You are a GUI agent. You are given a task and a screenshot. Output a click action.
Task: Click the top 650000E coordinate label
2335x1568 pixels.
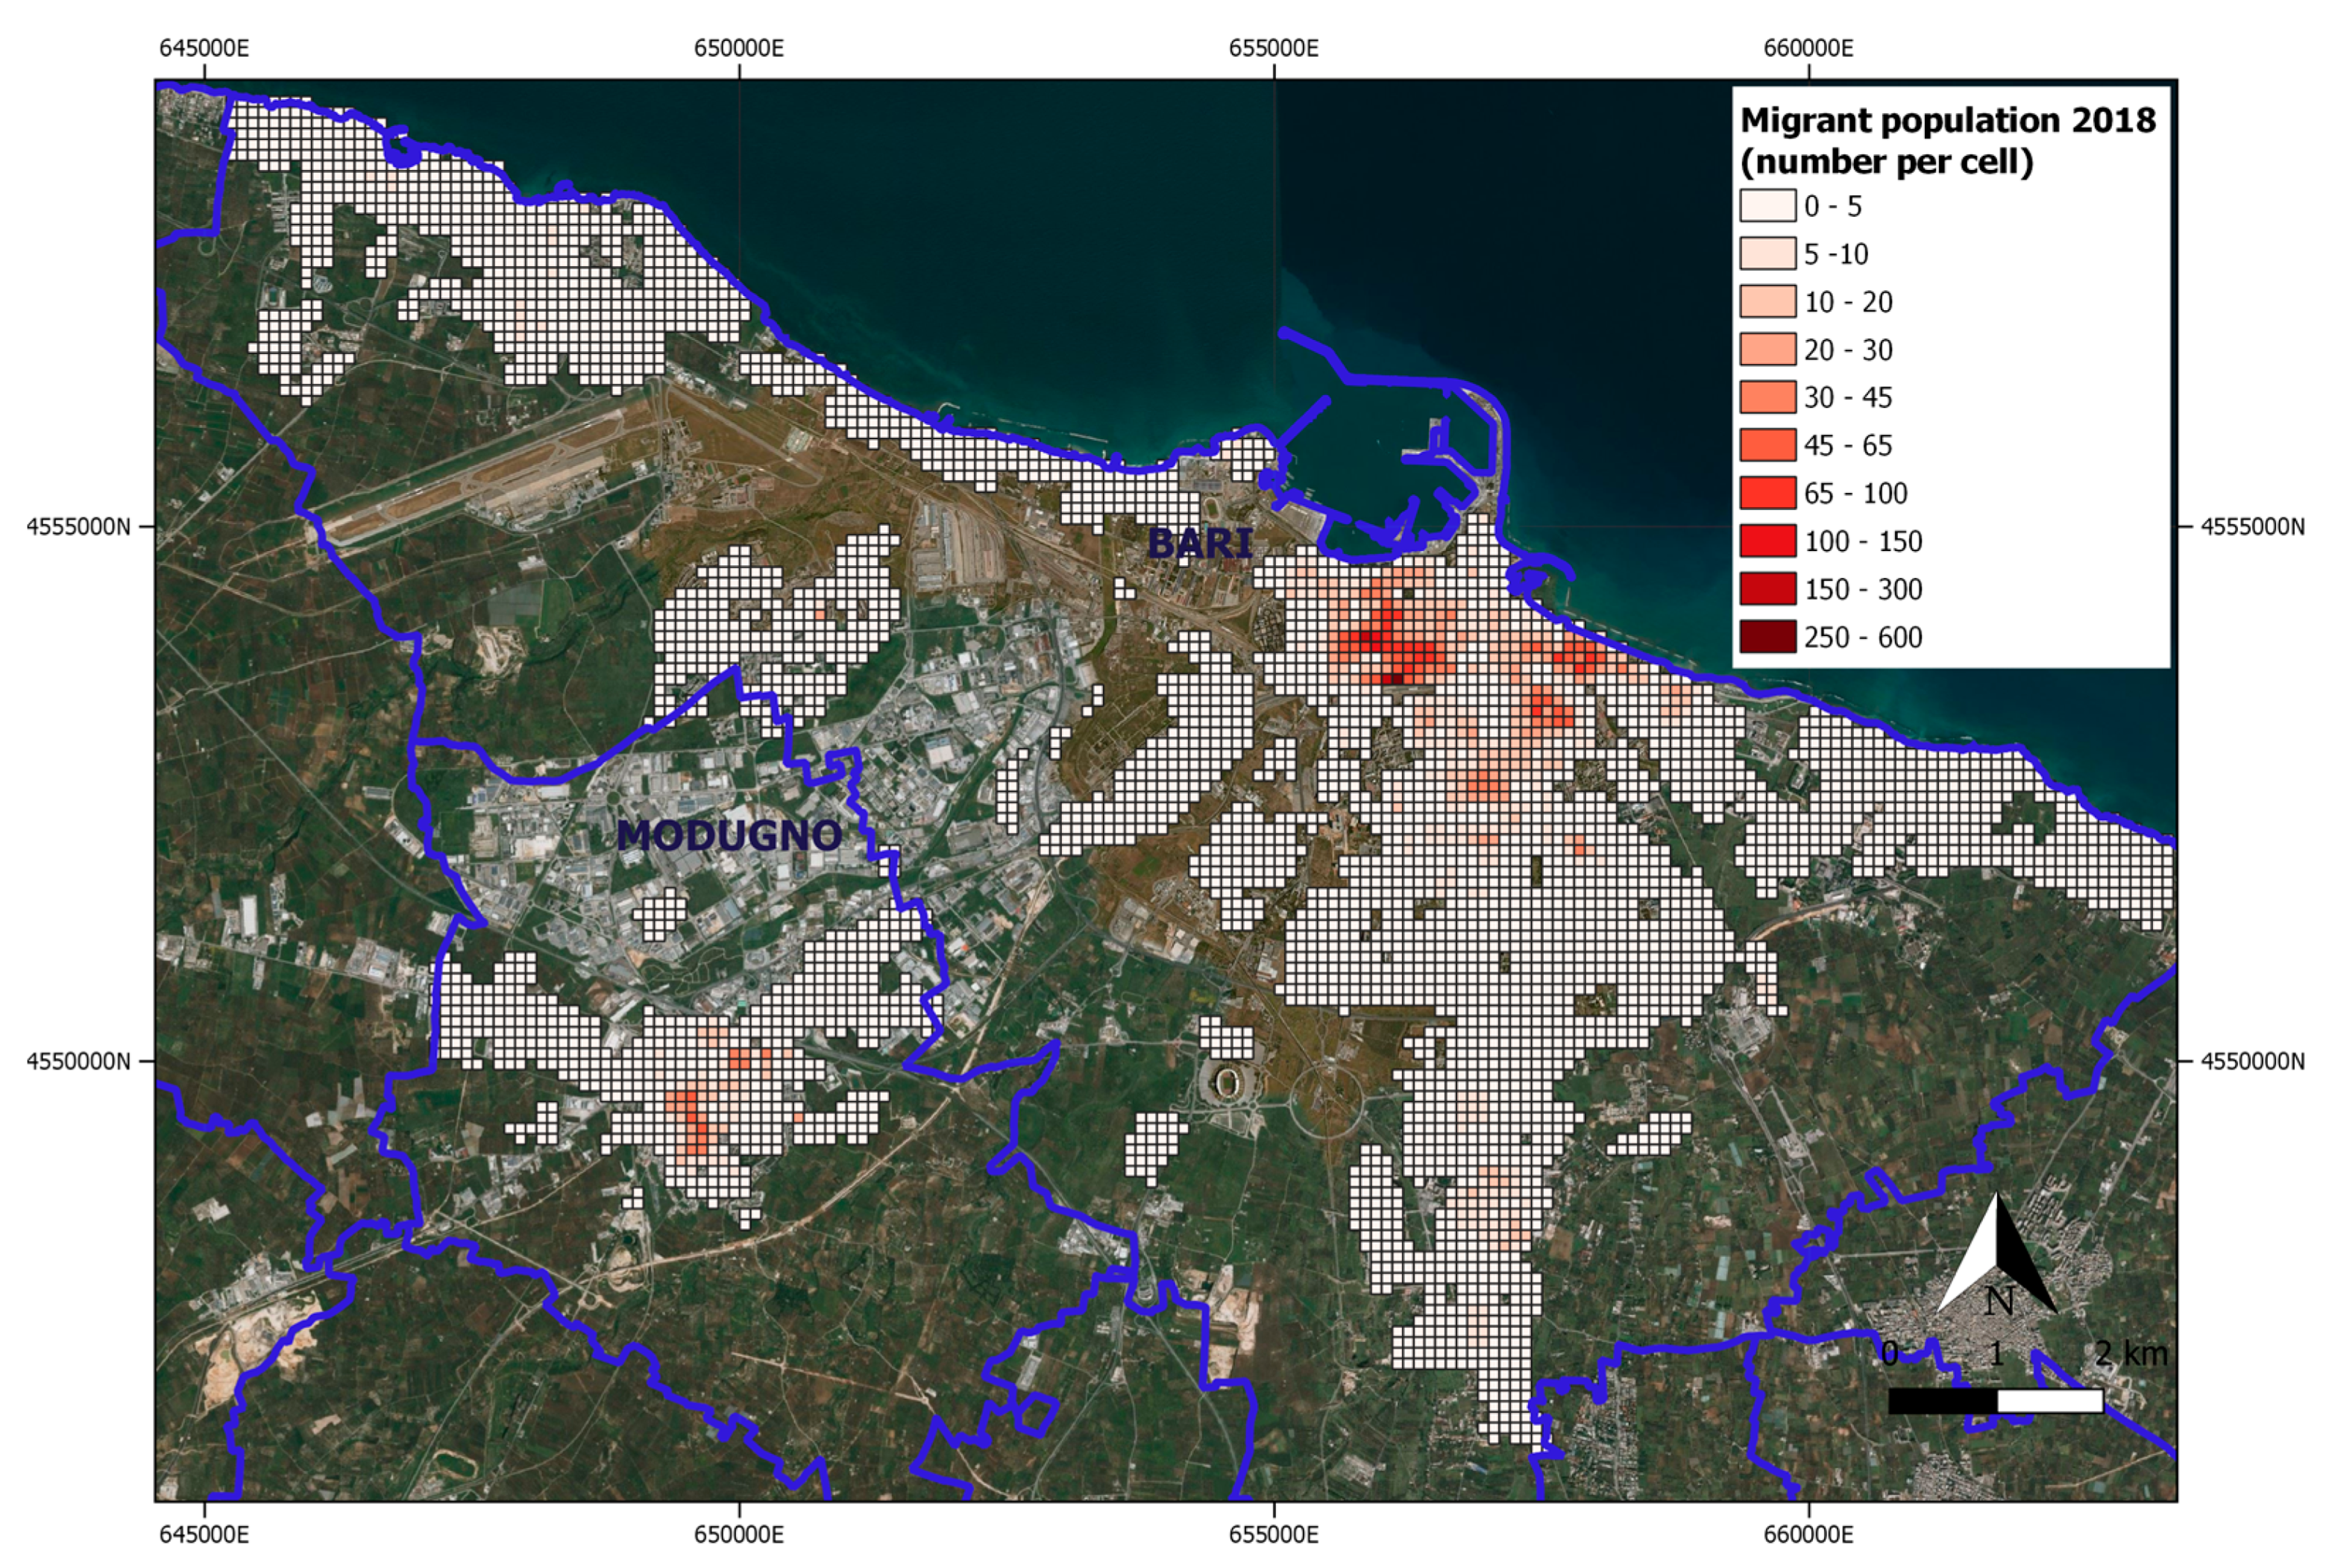739,48
